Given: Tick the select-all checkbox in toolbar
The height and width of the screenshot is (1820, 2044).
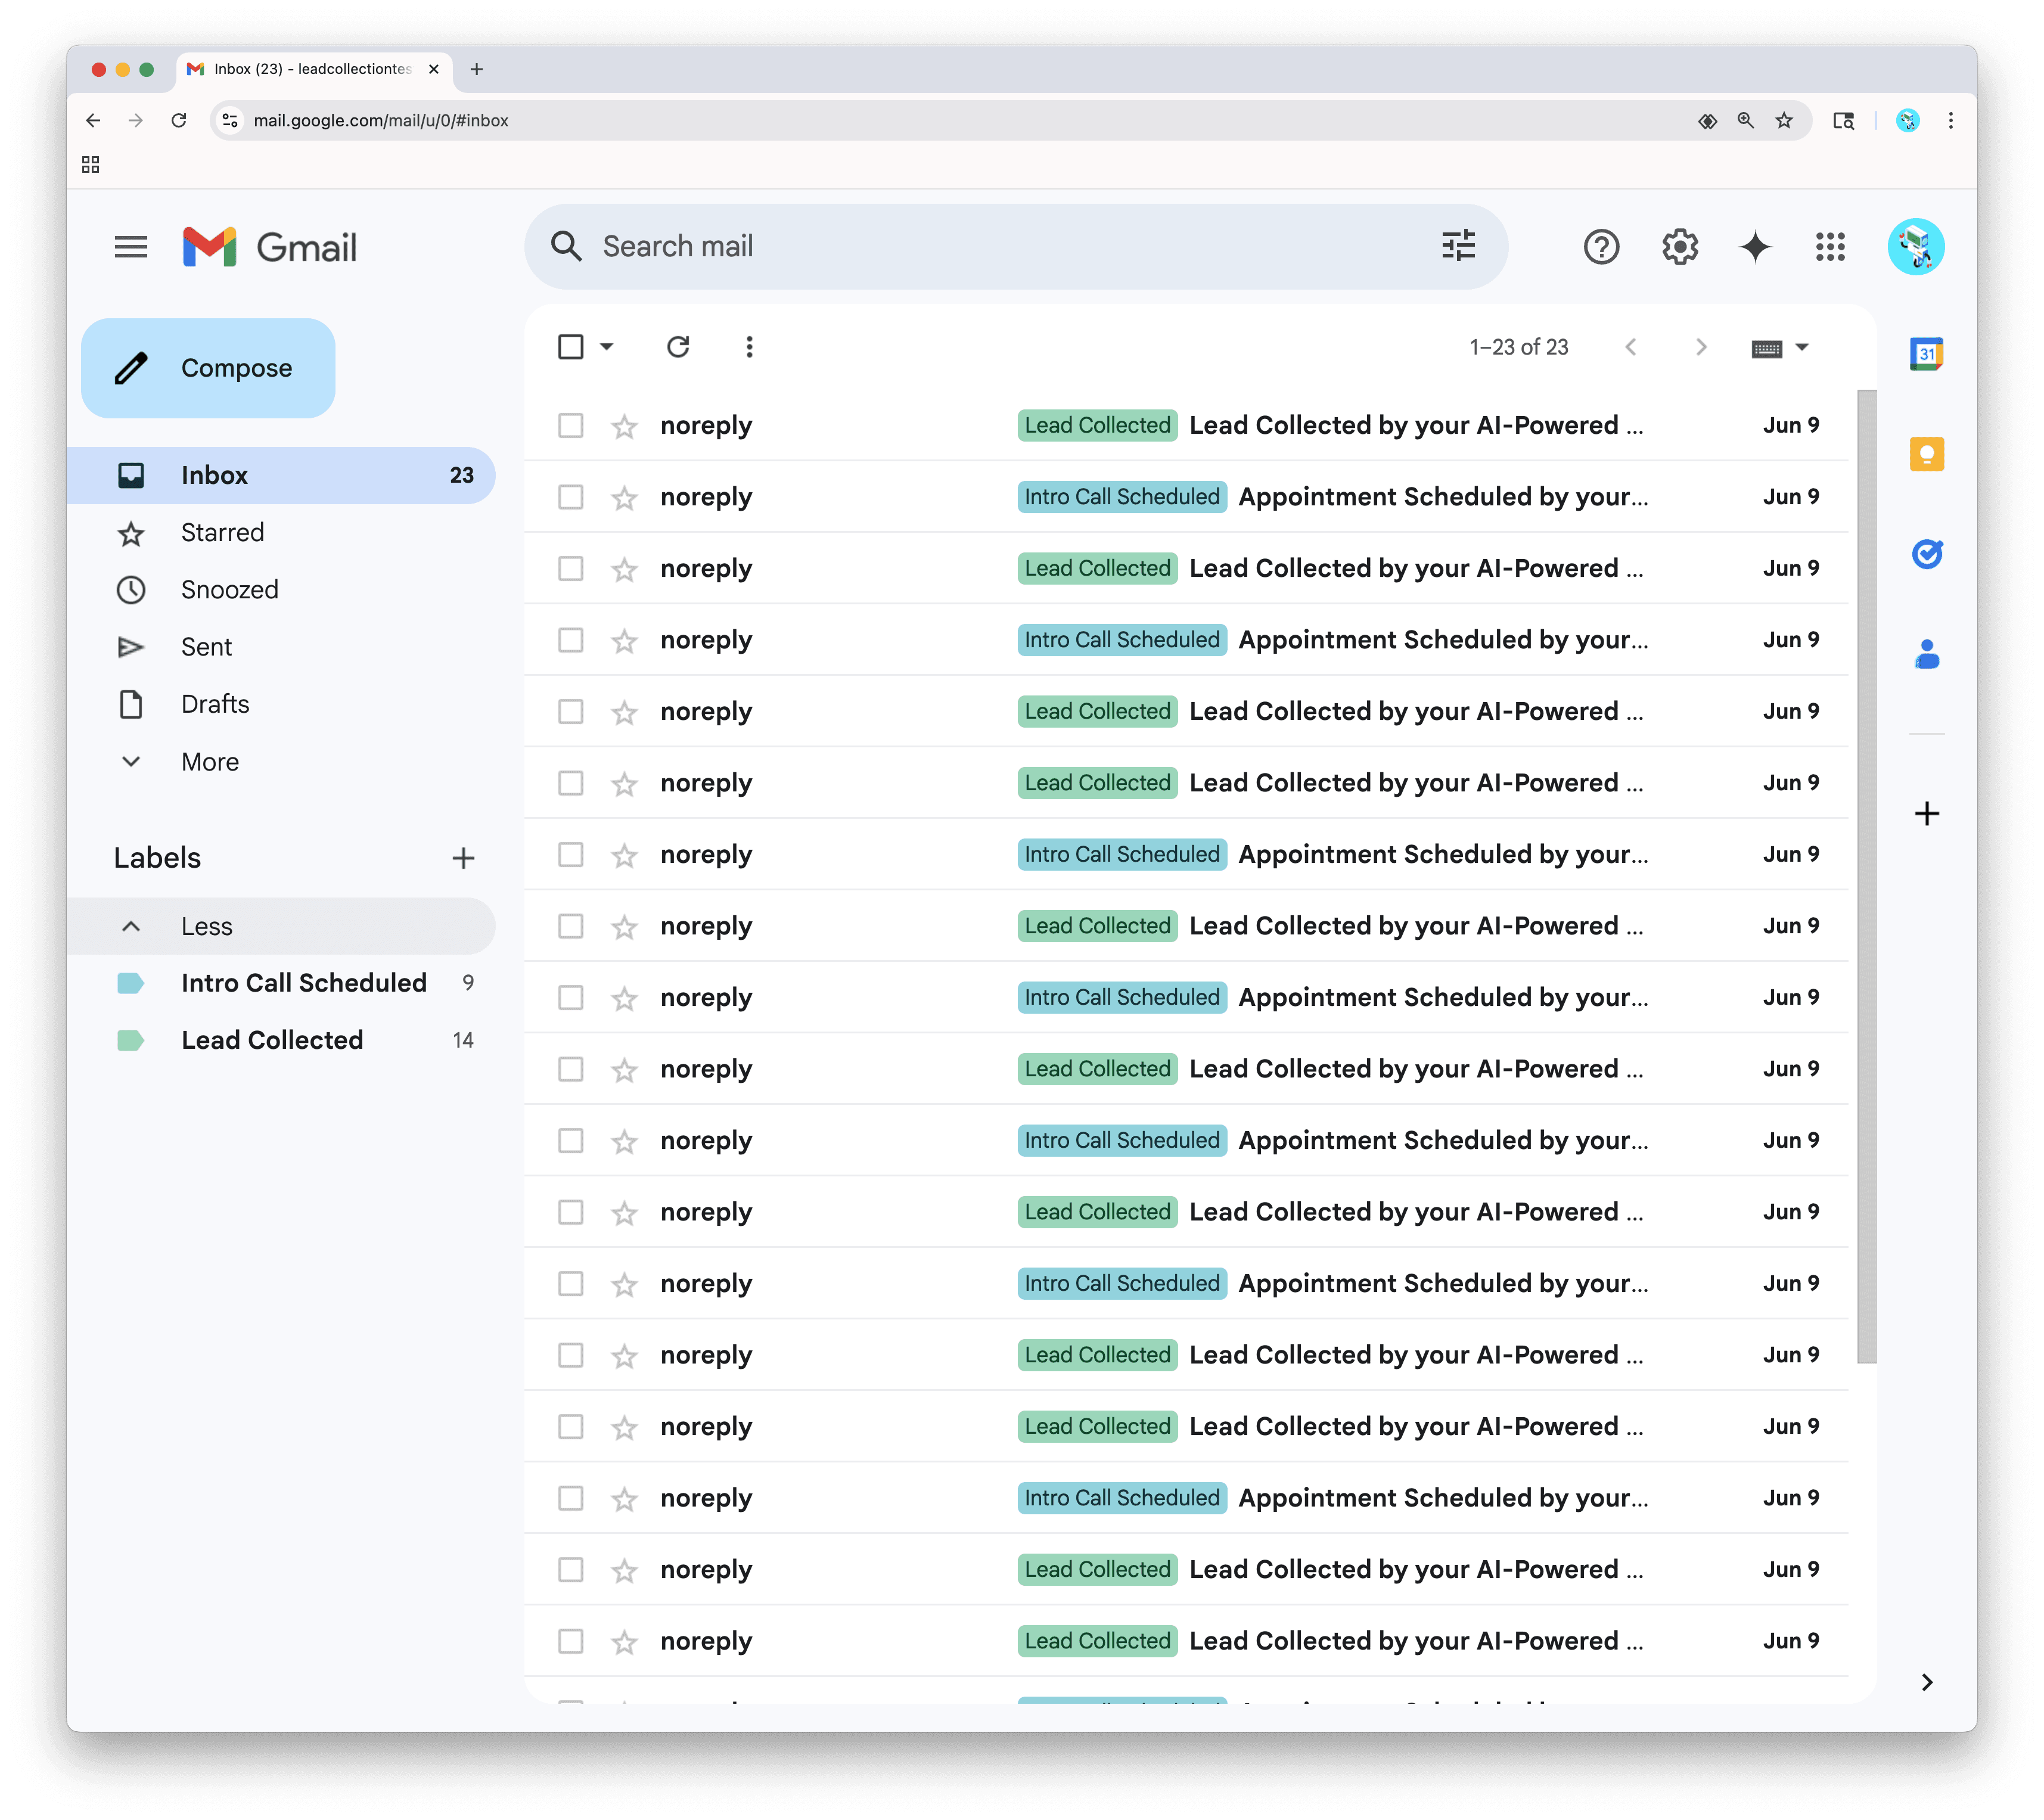Looking at the screenshot, I should tap(570, 347).
